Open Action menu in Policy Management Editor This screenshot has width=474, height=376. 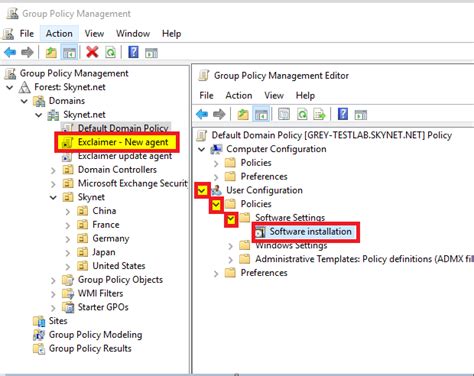tap(239, 96)
